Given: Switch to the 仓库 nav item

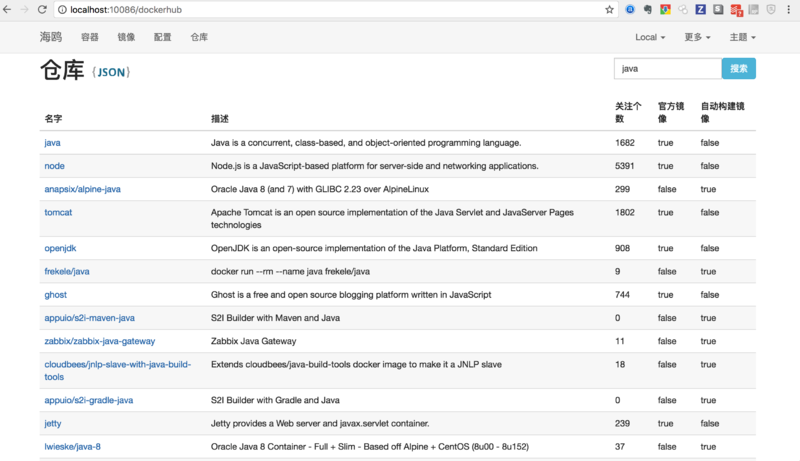Looking at the screenshot, I should tap(199, 37).
